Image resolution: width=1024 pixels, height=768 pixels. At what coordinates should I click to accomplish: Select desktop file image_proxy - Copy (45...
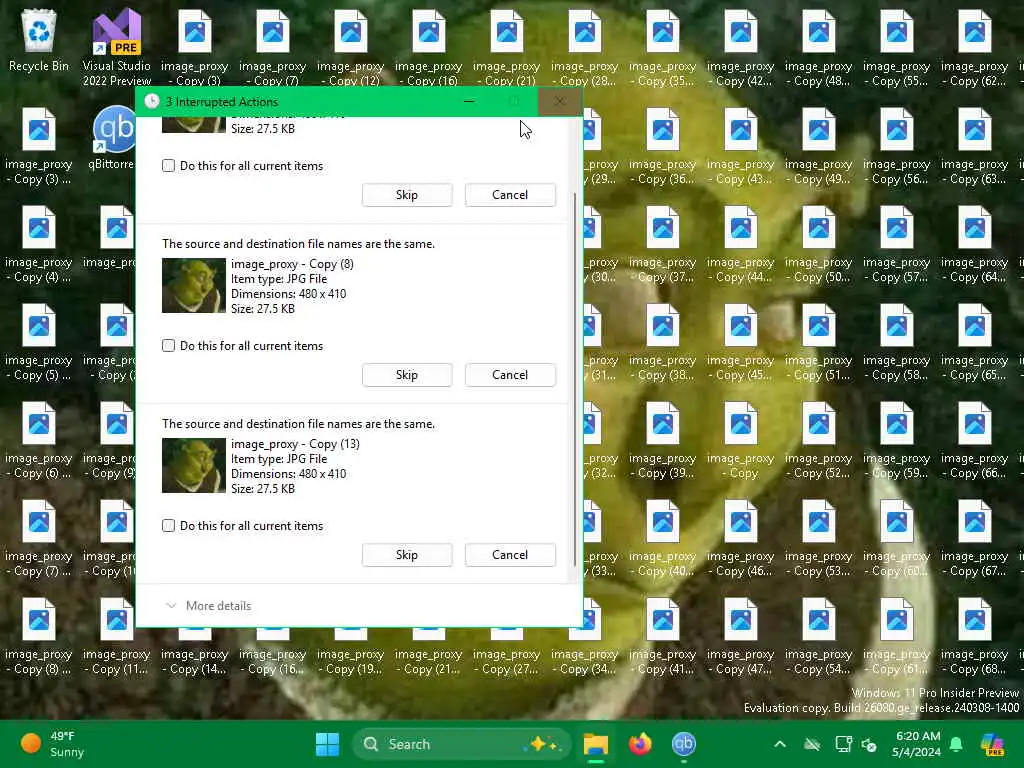741,341
